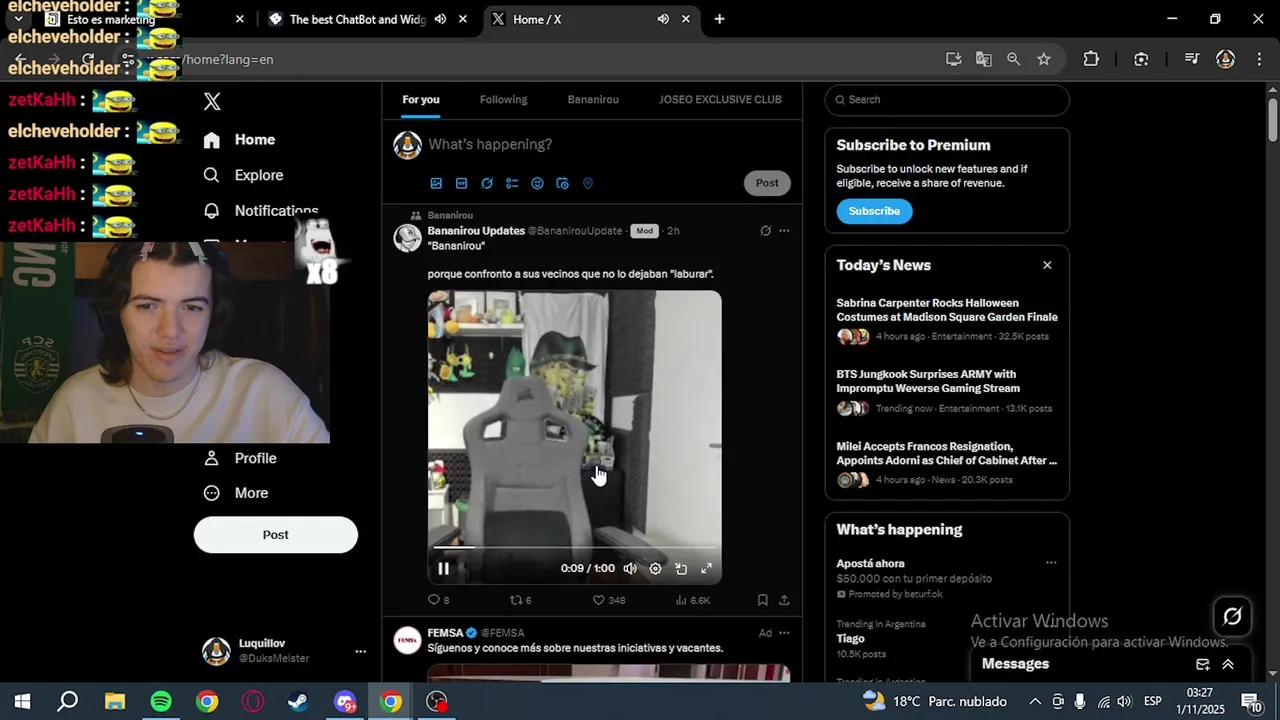Image resolution: width=1280 pixels, height=720 pixels.
Task: Compose new message in Messages bar
Action: [x=1203, y=664]
